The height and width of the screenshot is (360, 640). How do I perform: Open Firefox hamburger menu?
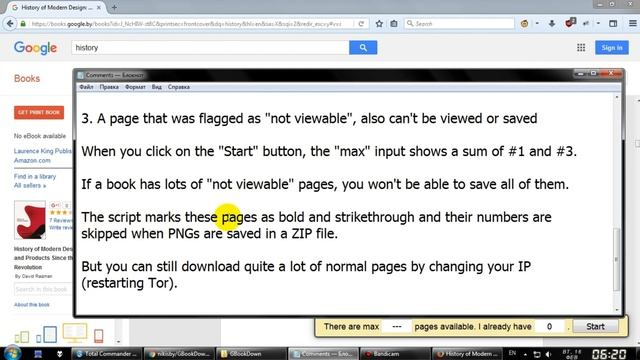(x=633, y=24)
